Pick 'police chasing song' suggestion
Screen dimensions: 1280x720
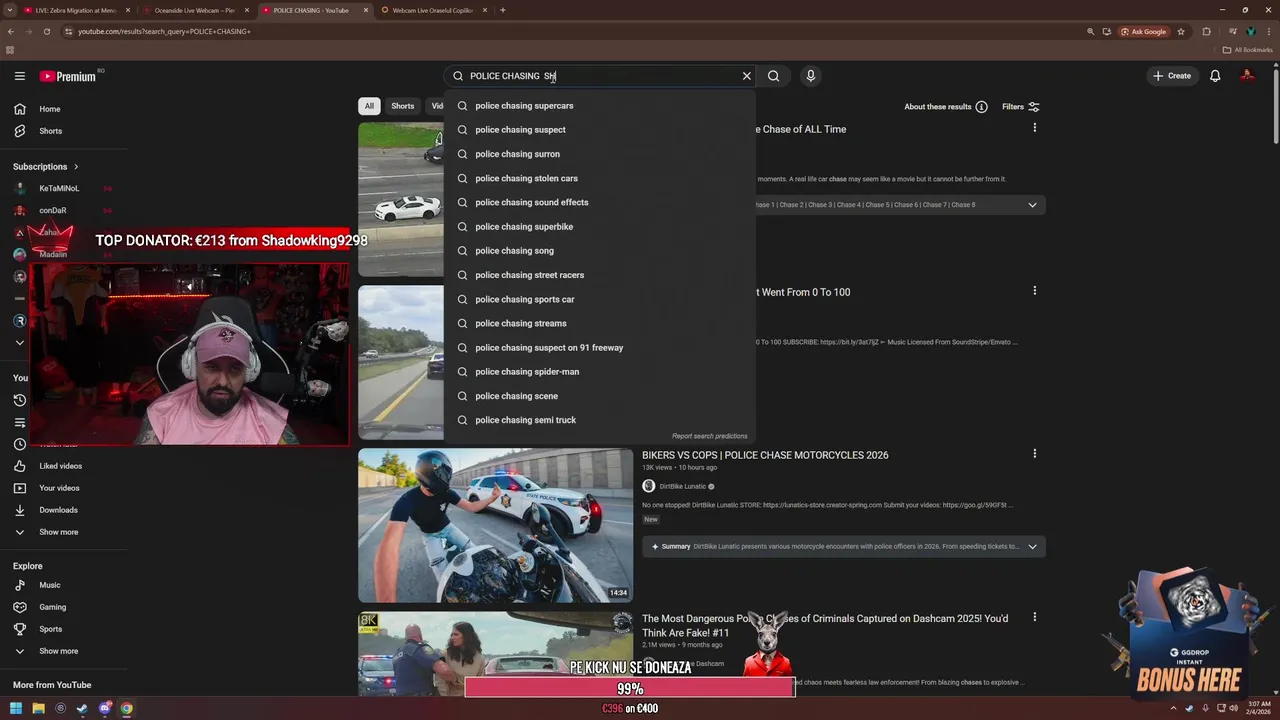[x=599, y=251]
